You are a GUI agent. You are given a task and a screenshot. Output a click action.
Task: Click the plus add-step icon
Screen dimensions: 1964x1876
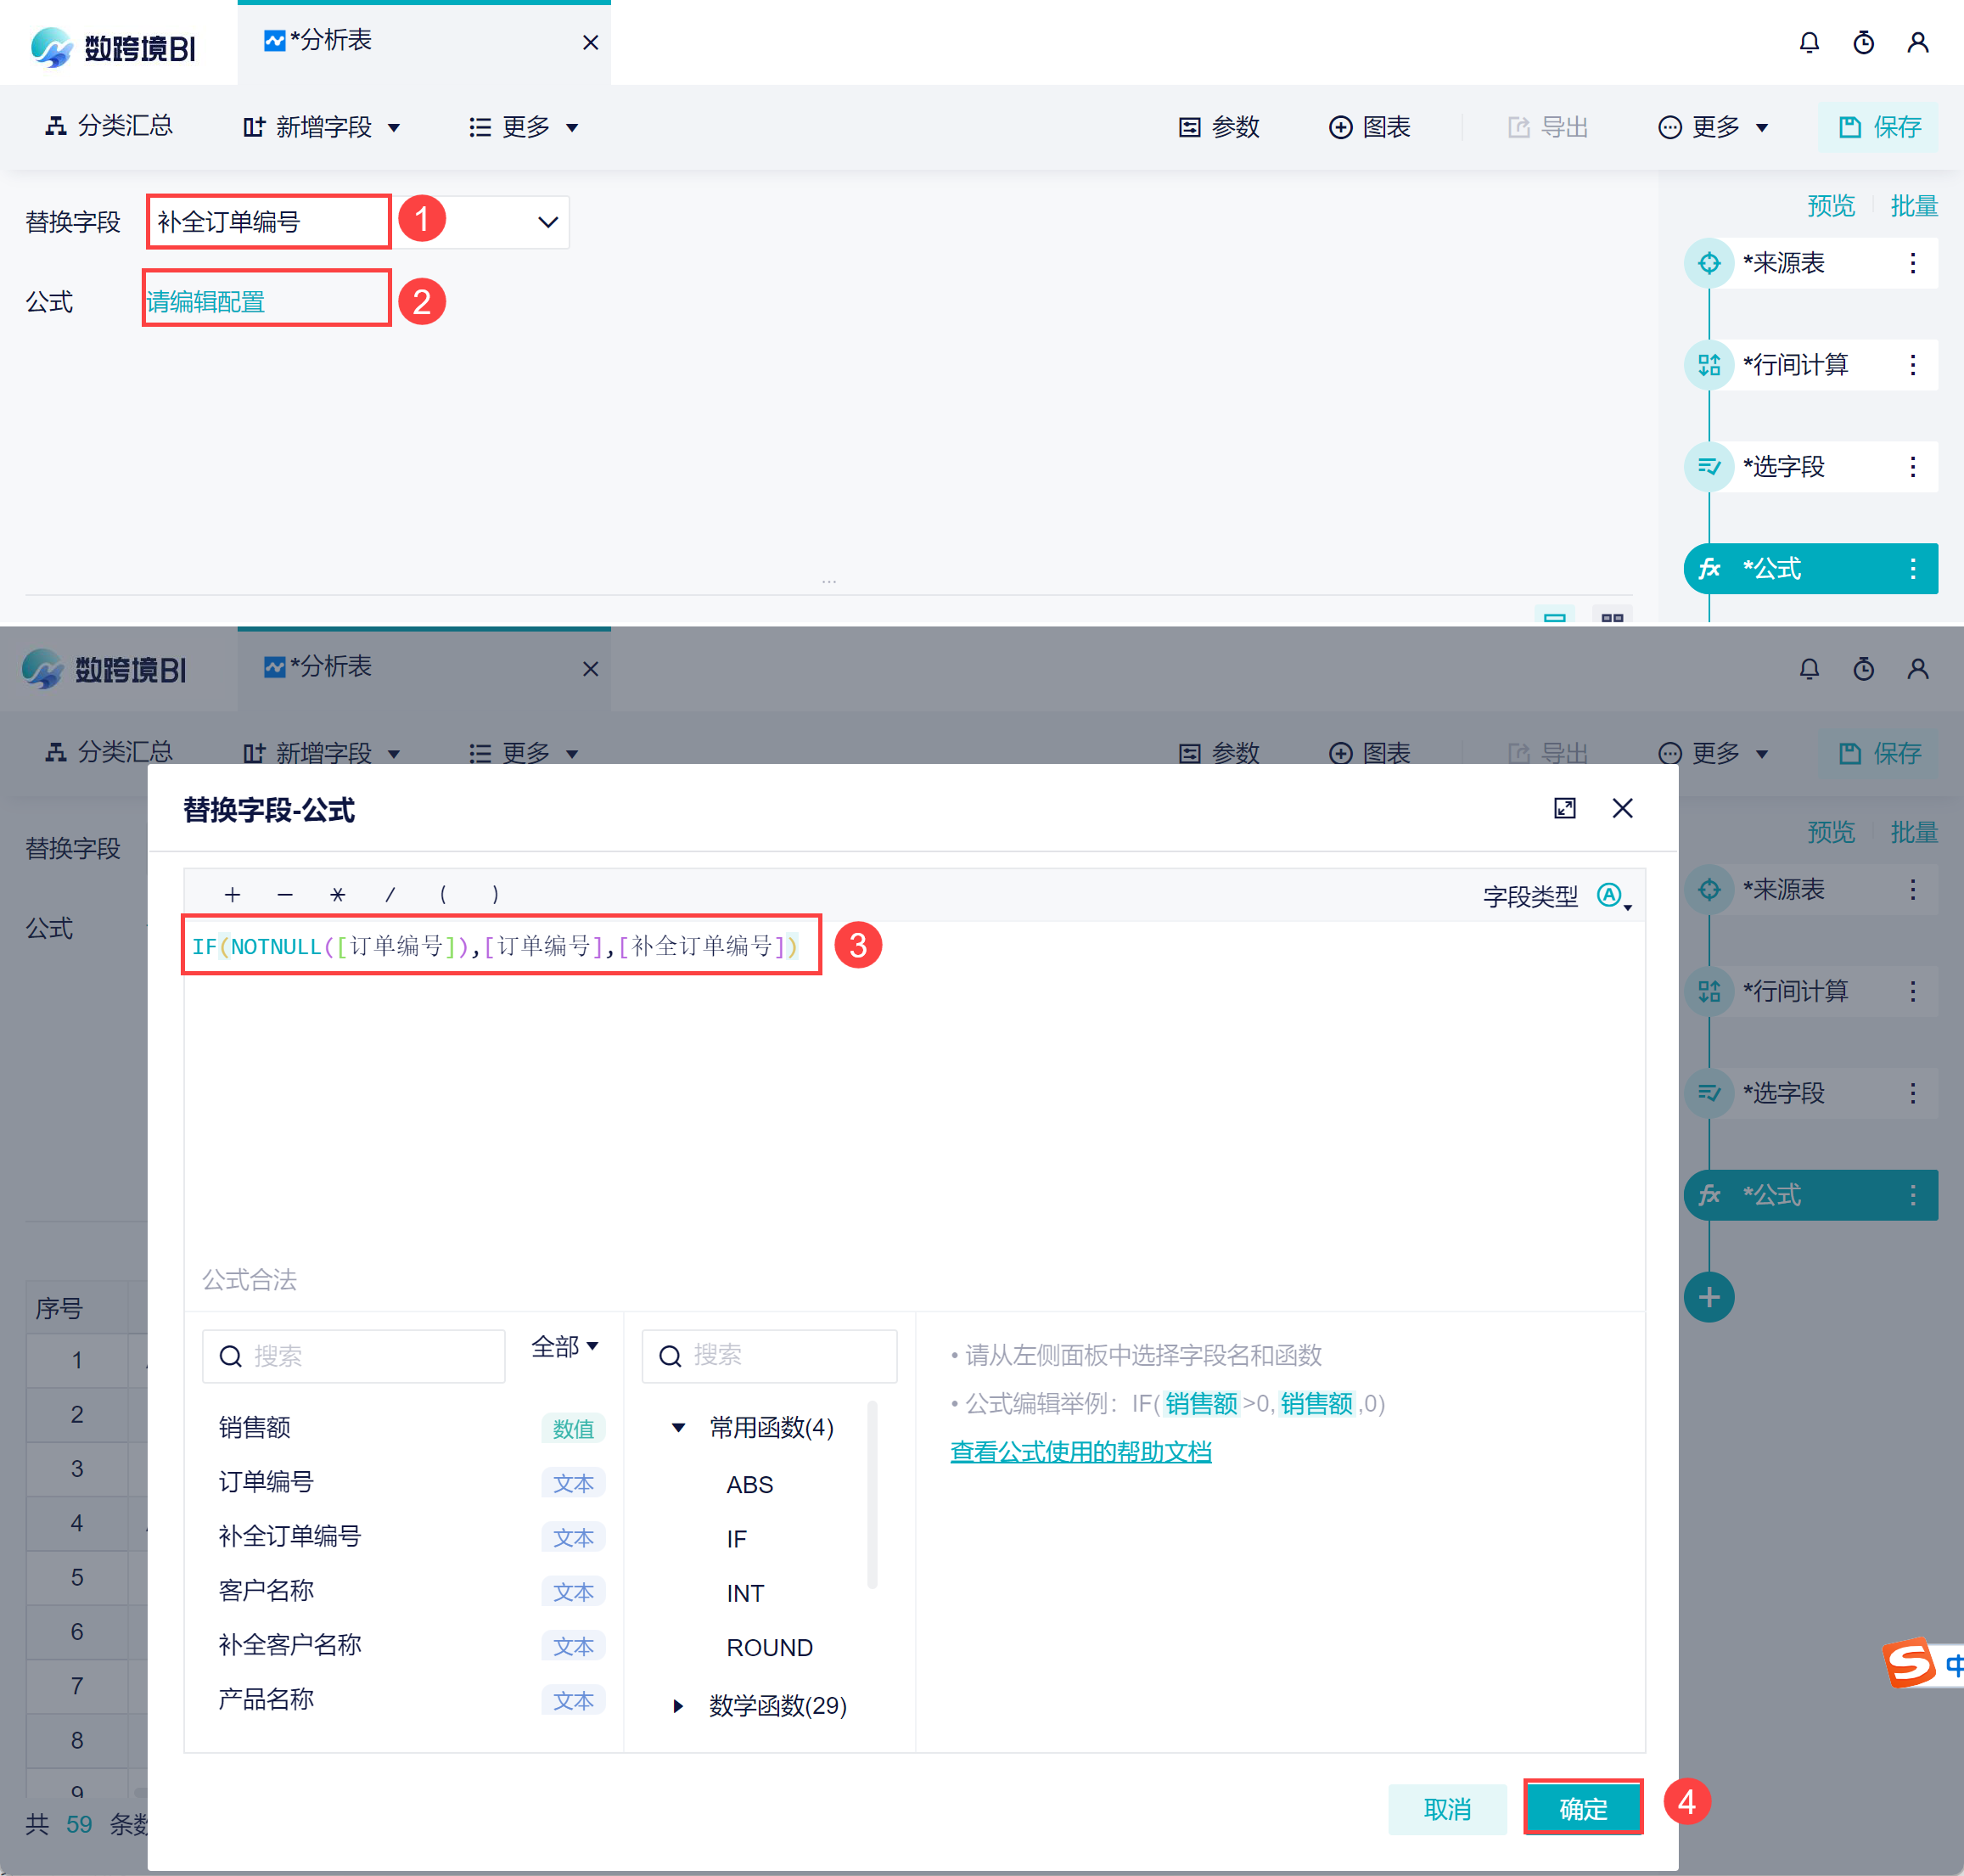1709,1297
